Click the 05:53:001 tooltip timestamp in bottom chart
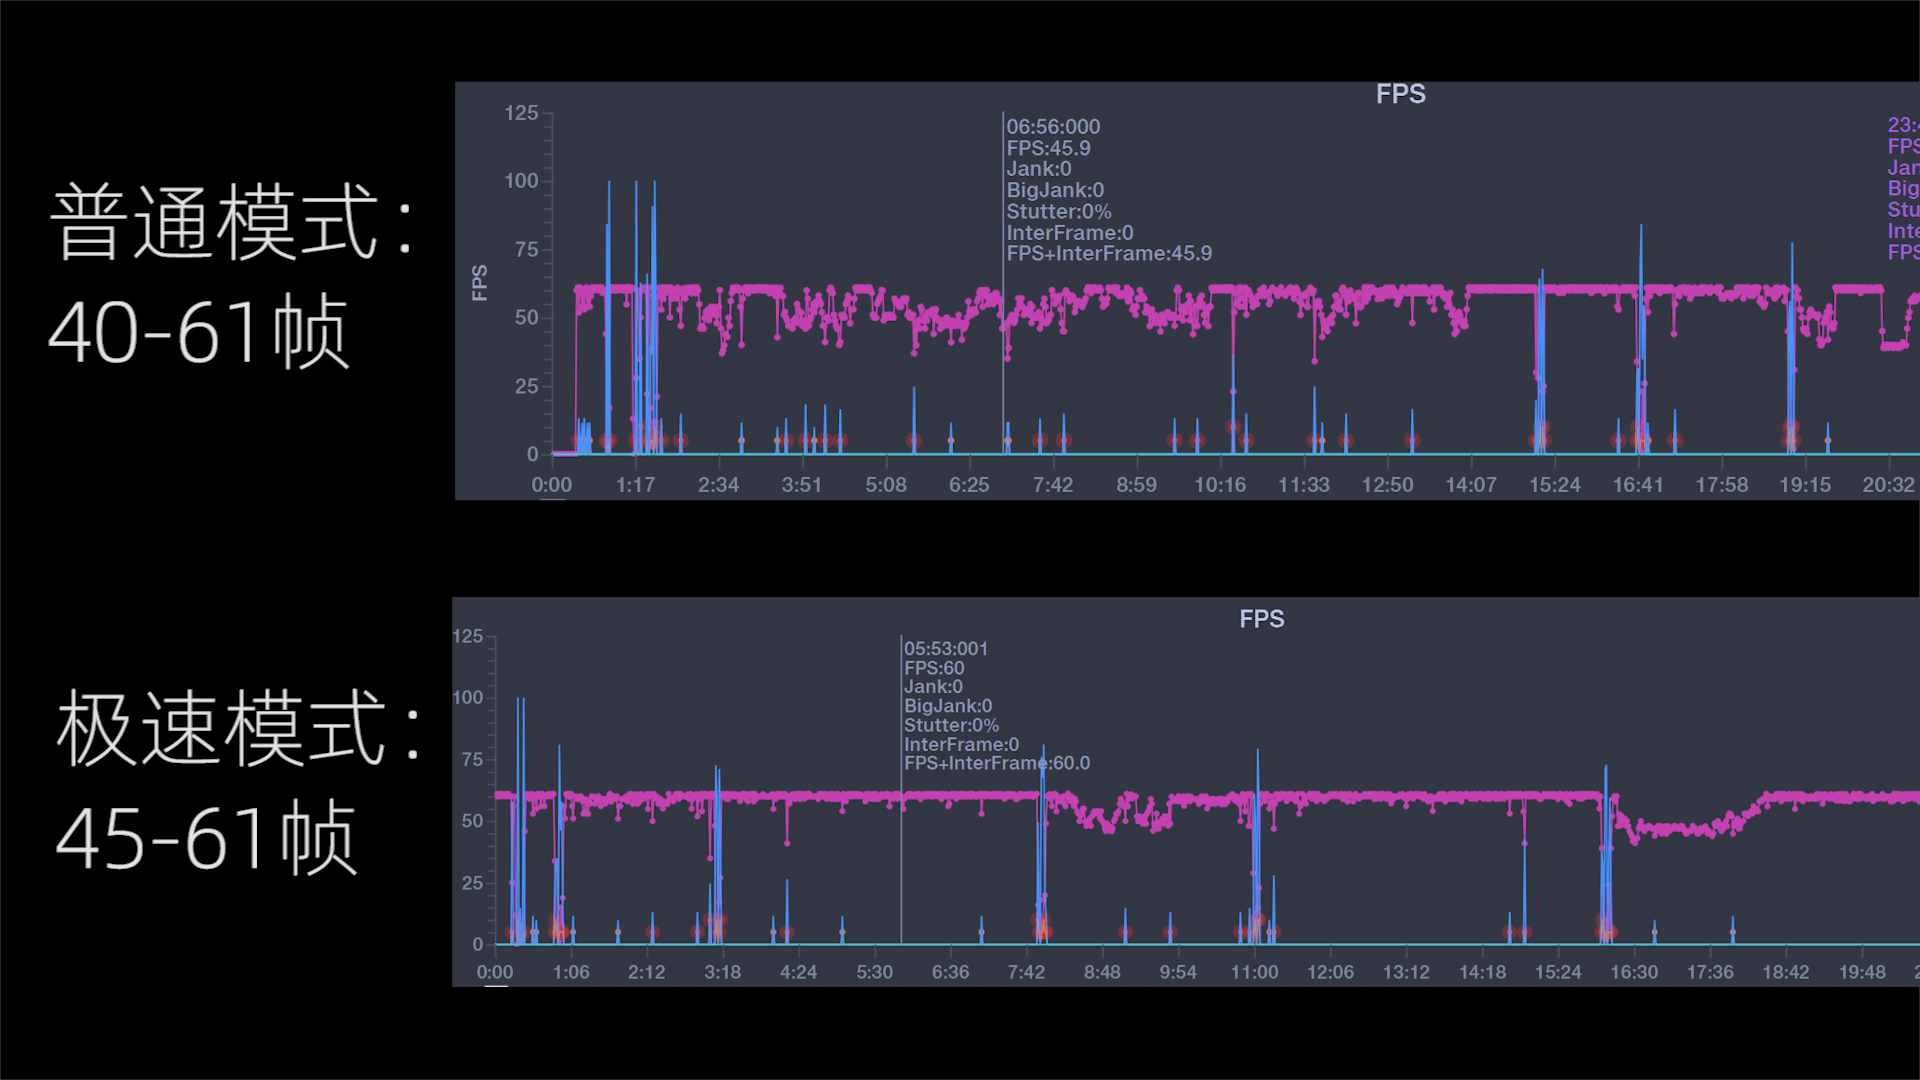The height and width of the screenshot is (1080, 1920). point(945,648)
